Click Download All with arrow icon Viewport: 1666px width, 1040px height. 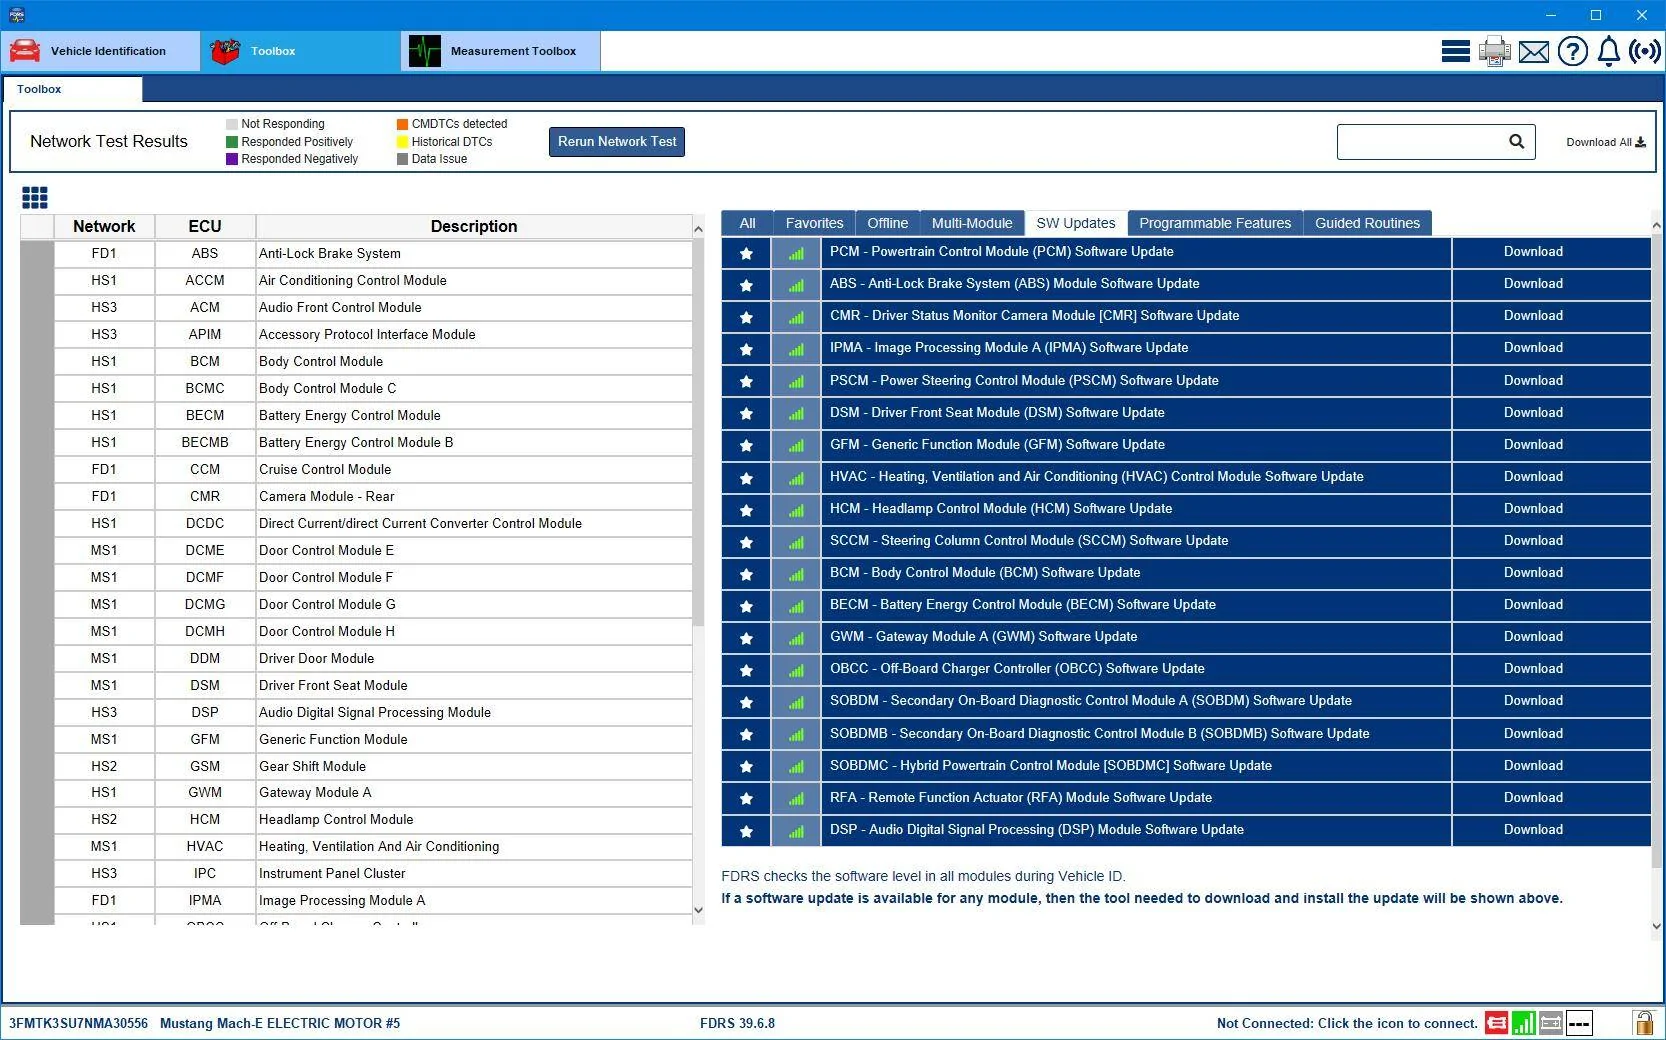[1606, 142]
